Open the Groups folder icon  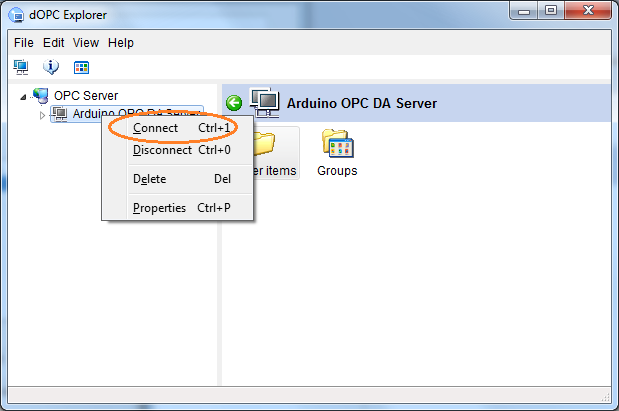337,145
